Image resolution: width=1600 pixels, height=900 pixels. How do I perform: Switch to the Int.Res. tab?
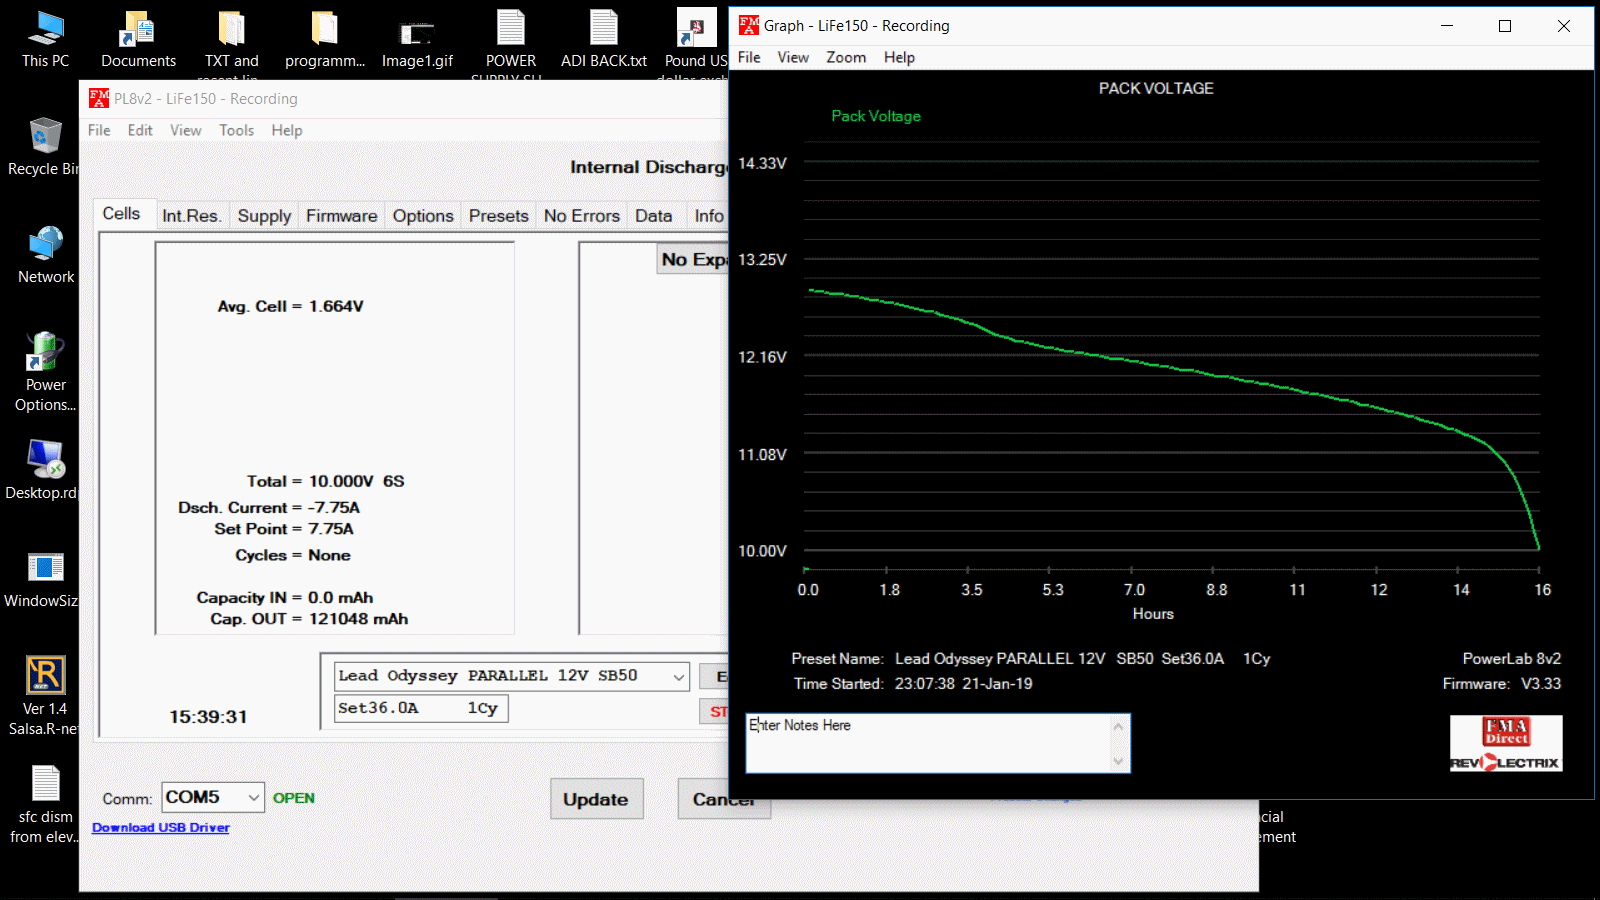(191, 216)
